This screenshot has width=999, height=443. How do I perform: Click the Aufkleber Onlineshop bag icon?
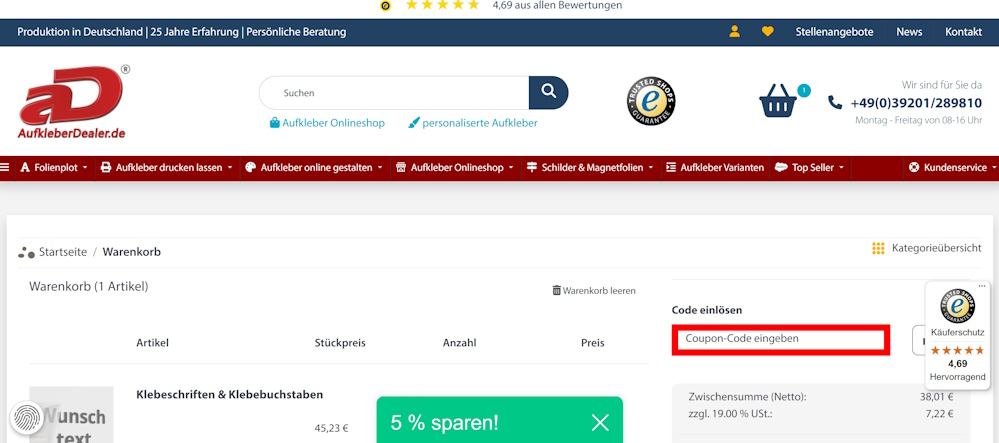coord(275,122)
